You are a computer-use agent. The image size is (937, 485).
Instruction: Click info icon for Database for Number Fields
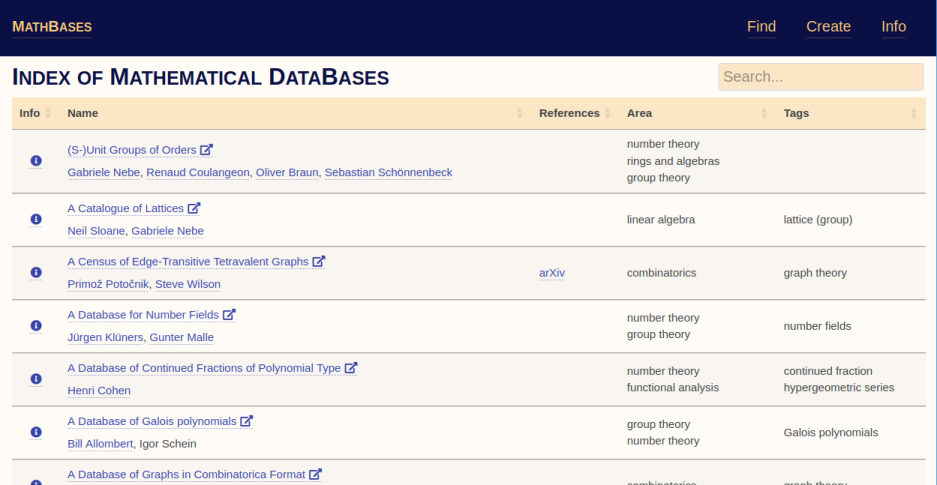point(36,326)
